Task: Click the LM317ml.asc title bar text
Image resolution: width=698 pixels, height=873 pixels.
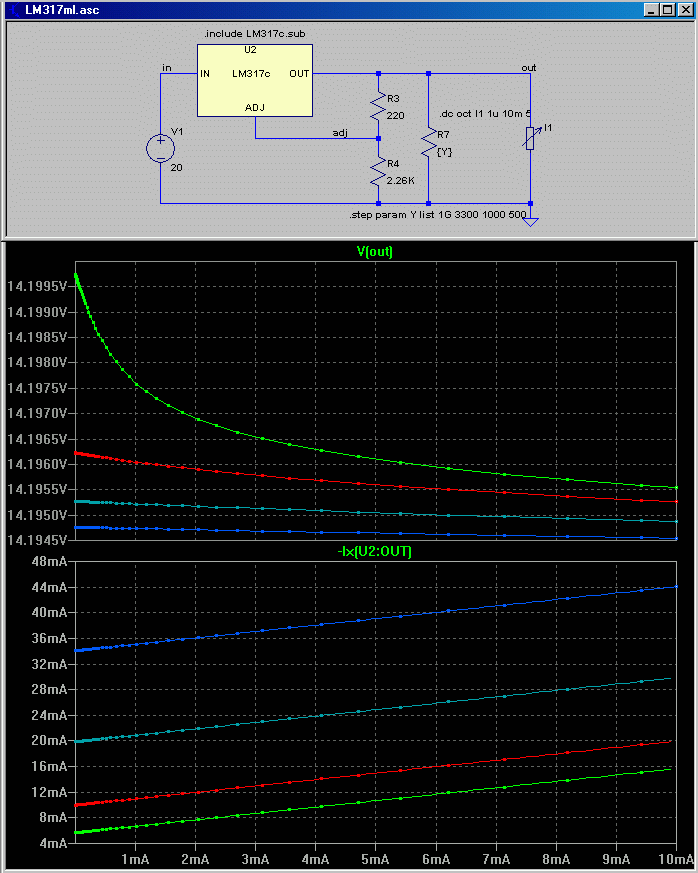Action: tap(62, 10)
